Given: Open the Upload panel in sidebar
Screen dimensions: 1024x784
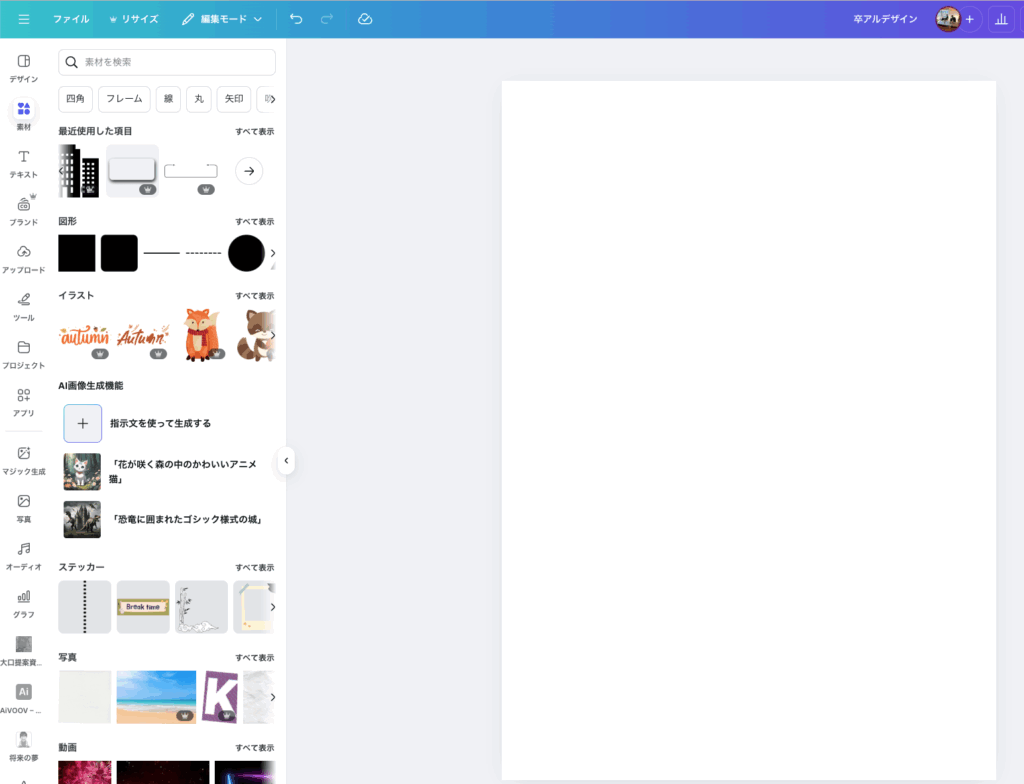Looking at the screenshot, I should point(24,258).
